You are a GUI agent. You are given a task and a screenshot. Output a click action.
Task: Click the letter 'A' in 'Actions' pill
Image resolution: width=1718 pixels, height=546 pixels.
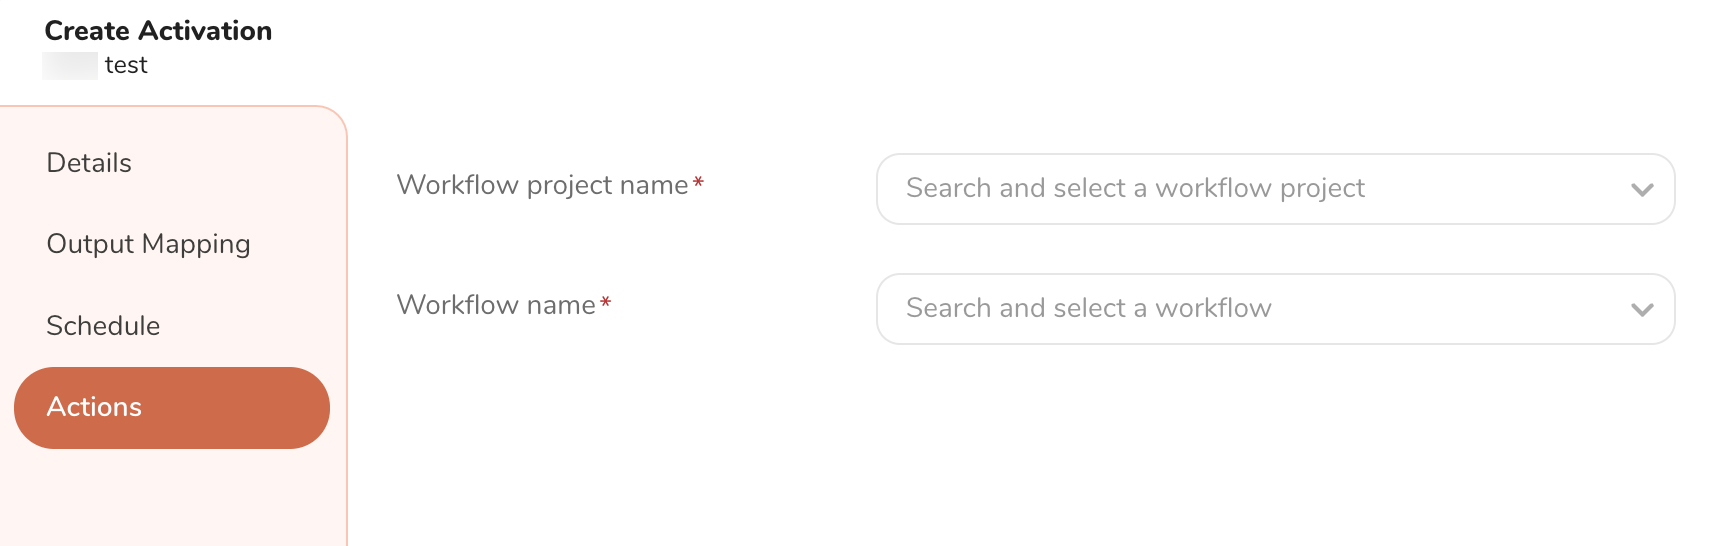coord(57,407)
